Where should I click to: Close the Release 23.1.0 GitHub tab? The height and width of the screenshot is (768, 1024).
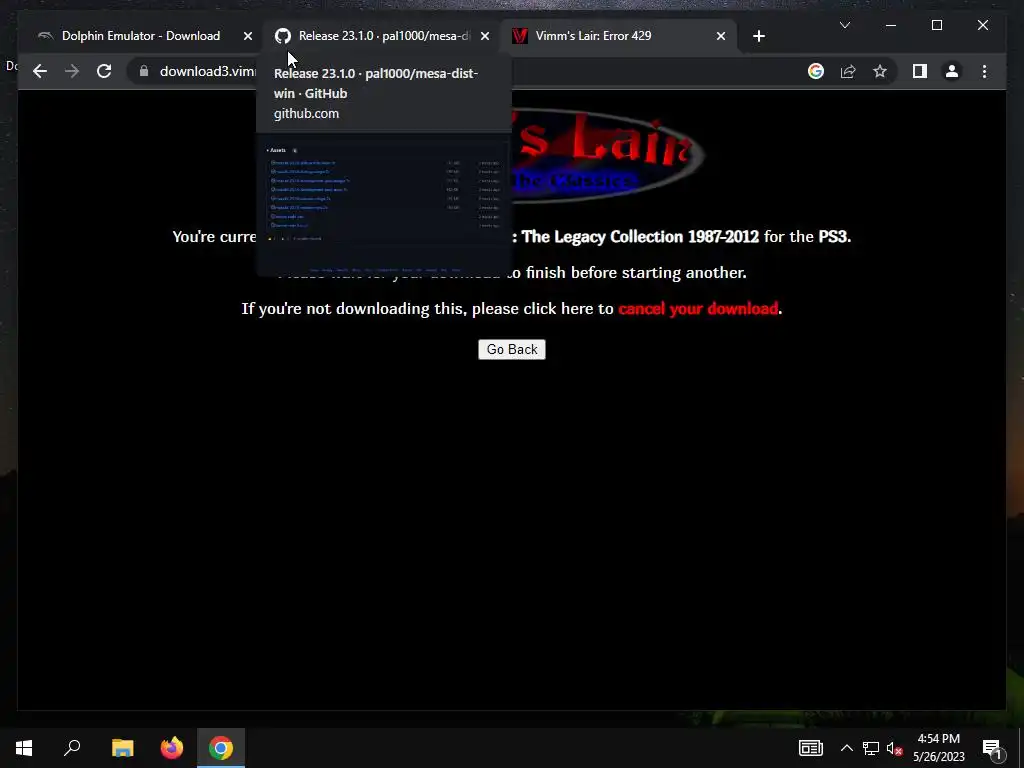coord(485,37)
